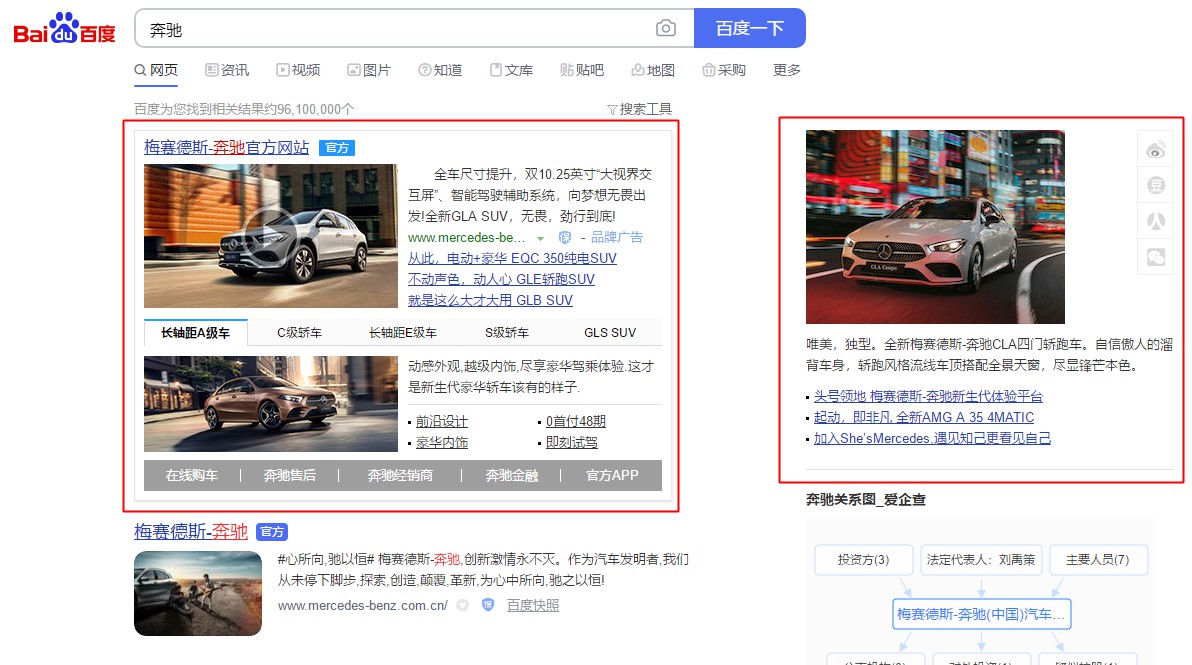This screenshot has height=665, width=1192.
Task: Click the second sidebar icon below Weibo
Action: (x=1156, y=185)
